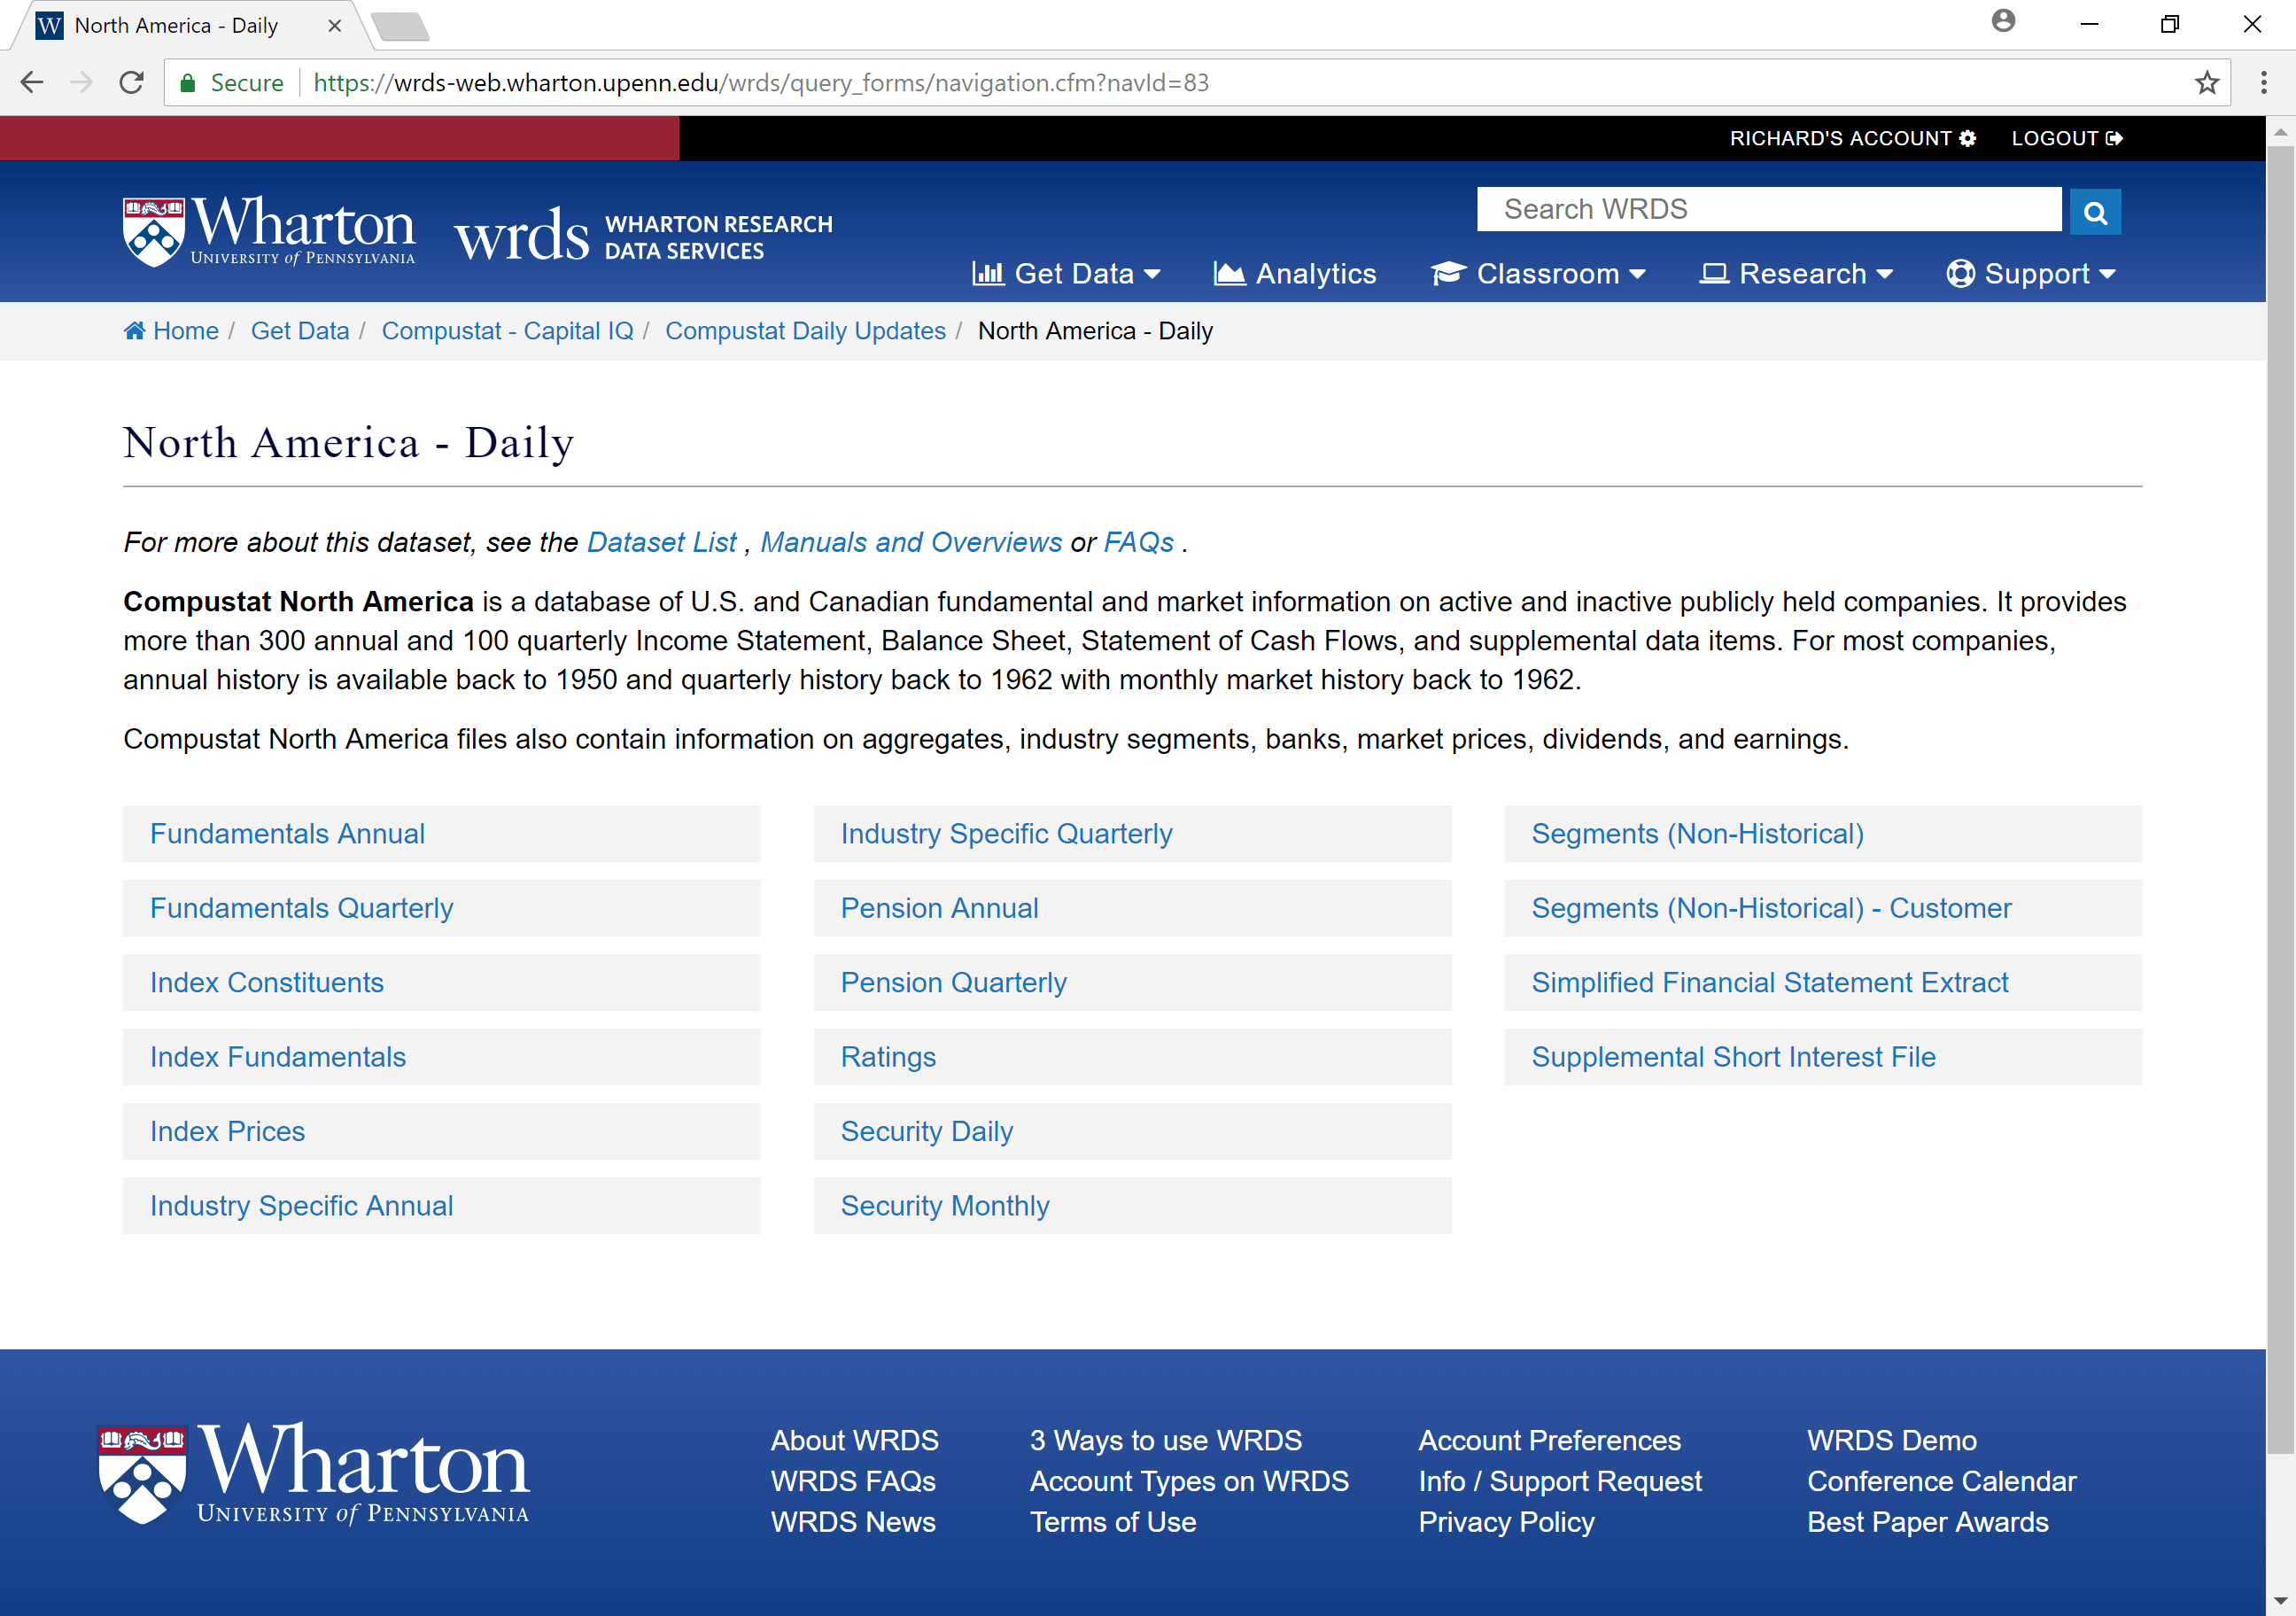
Task: Click the Home house icon in breadcrumb
Action: coord(135,331)
